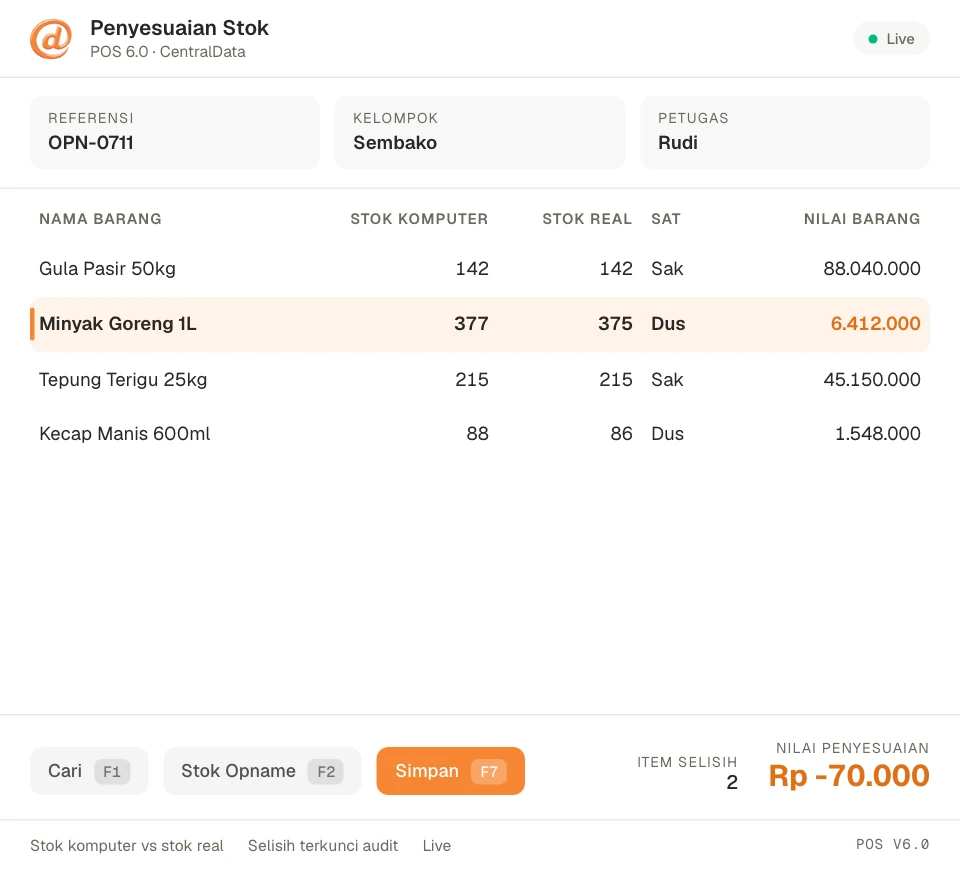The image size is (960, 870).
Task: Click the Nama Barang column header
Action: coord(100,219)
